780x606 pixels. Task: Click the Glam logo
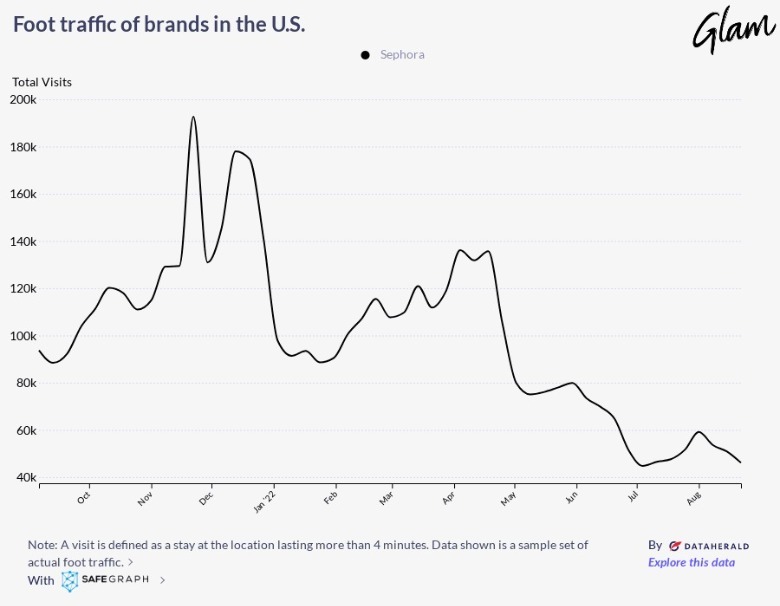(x=733, y=30)
